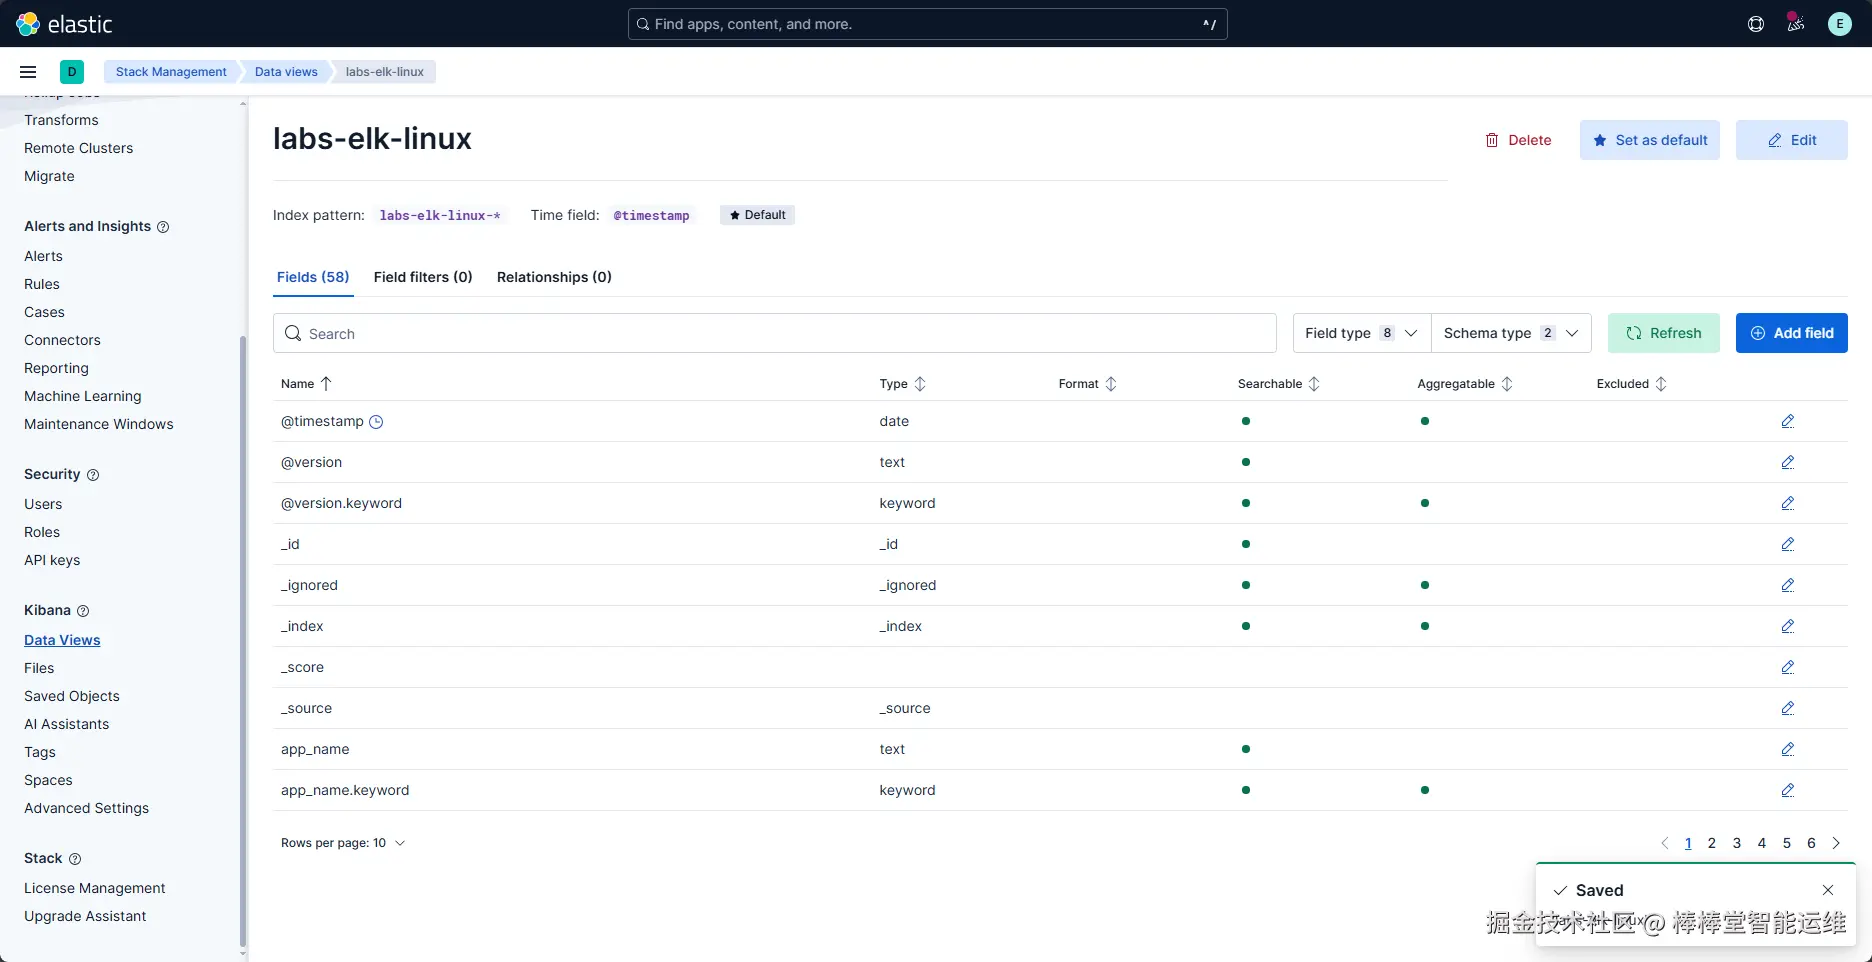This screenshot has width=1872, height=962.
Task: Open the user avatar E menu
Action: tap(1840, 24)
